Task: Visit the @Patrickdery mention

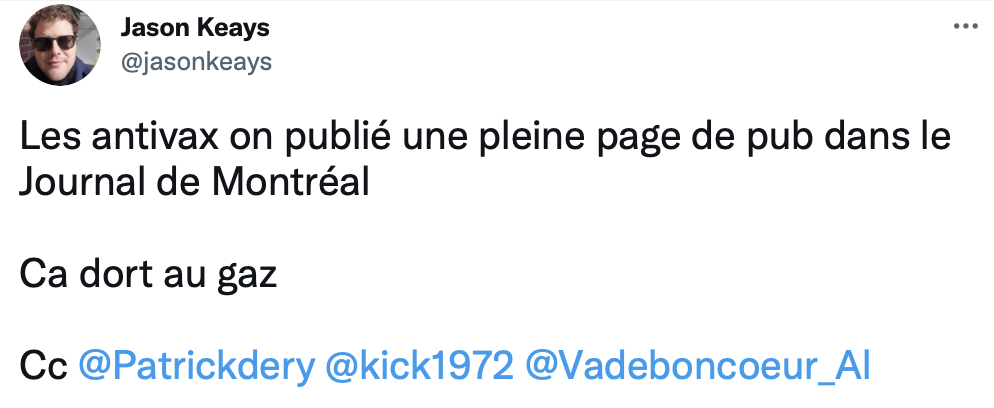Action: [197, 366]
